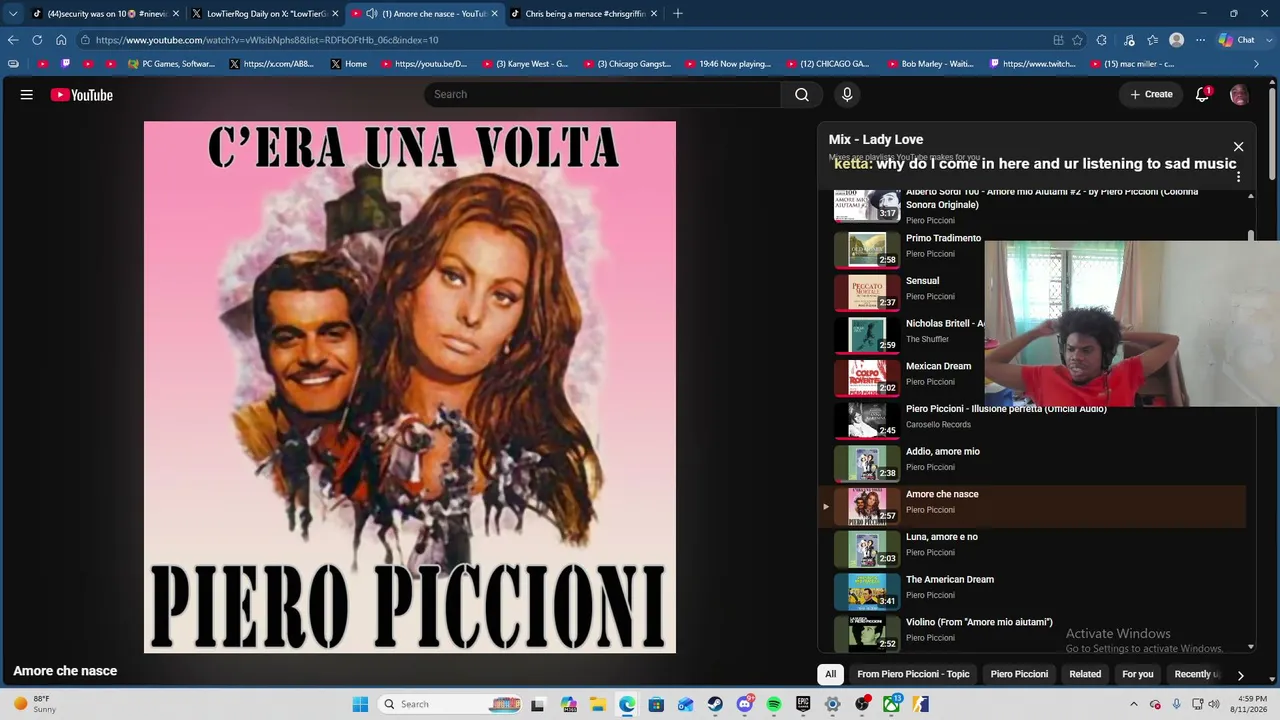Select the All filter chip
The image size is (1280, 720).
(x=830, y=674)
